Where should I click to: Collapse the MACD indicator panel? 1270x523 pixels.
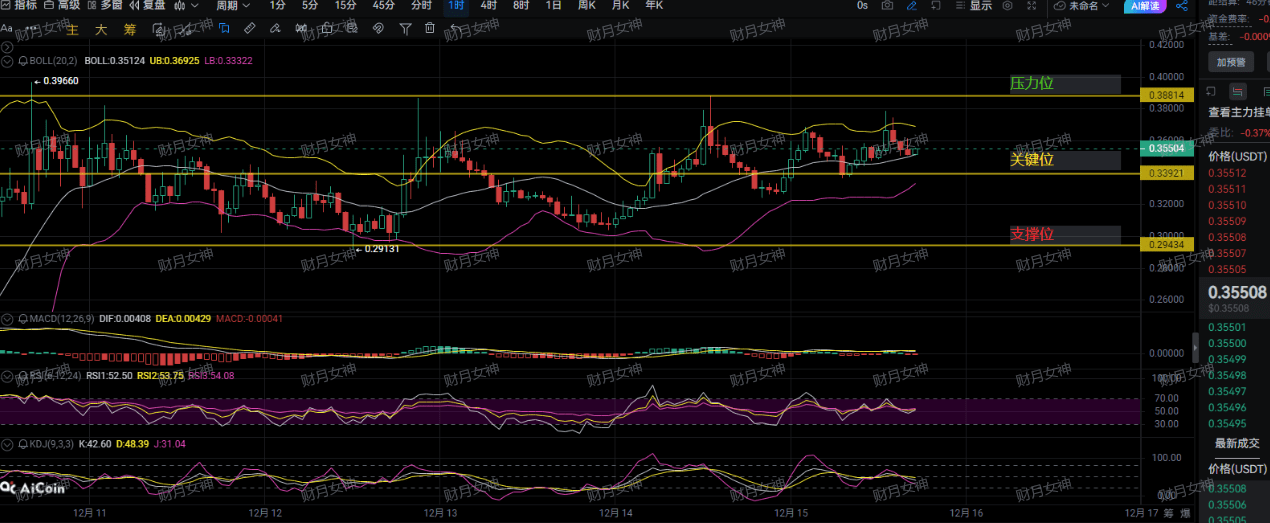pos(8,319)
